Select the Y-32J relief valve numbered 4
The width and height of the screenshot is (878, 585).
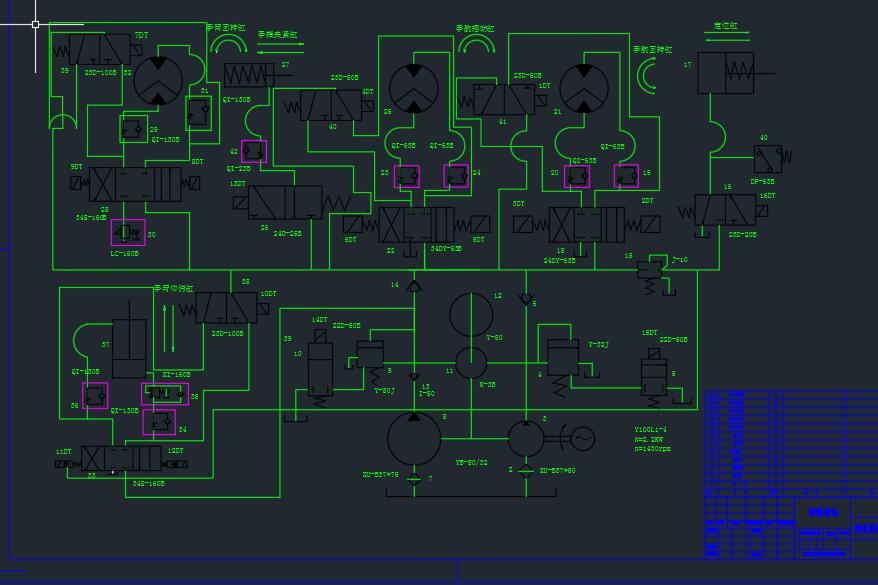point(563,358)
